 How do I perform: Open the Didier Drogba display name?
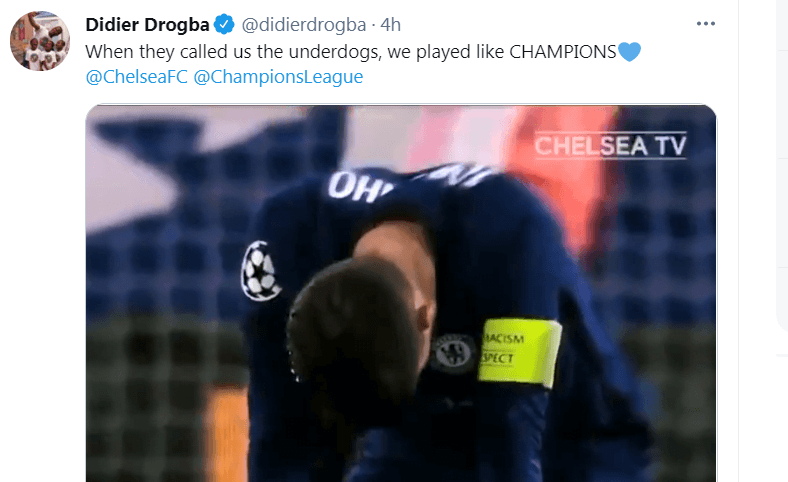147,24
